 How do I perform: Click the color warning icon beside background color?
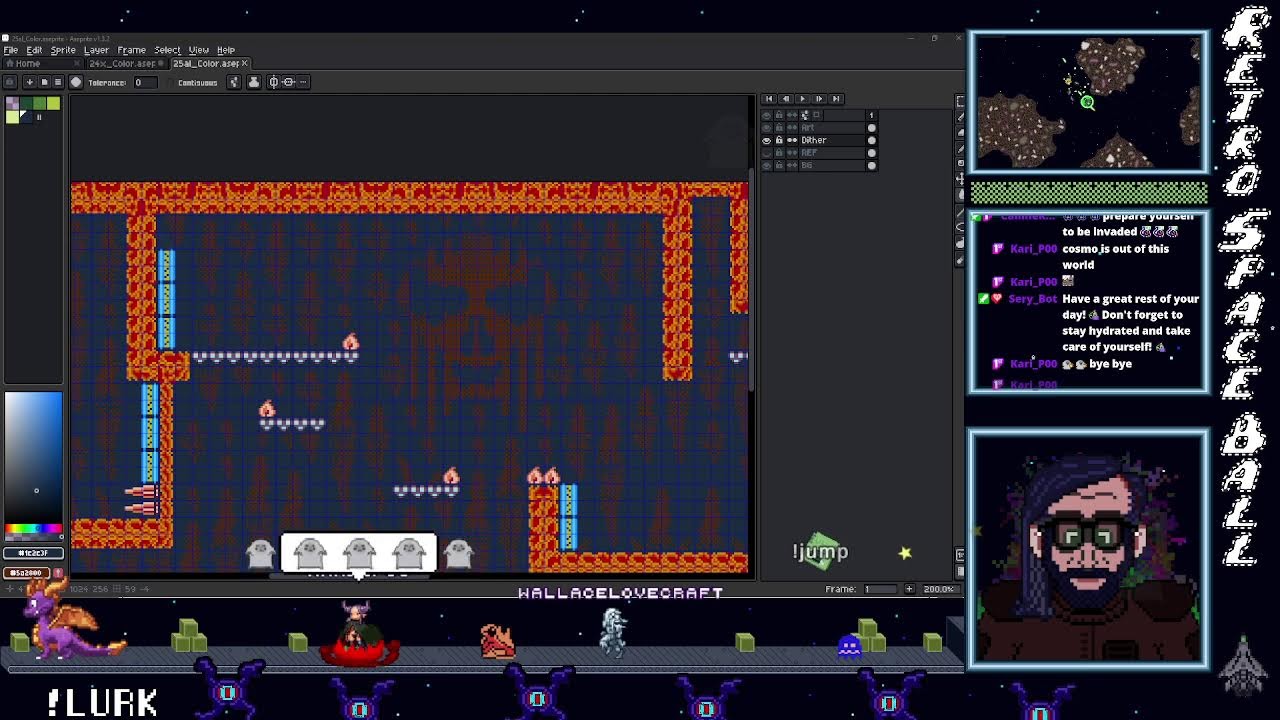coord(57,573)
